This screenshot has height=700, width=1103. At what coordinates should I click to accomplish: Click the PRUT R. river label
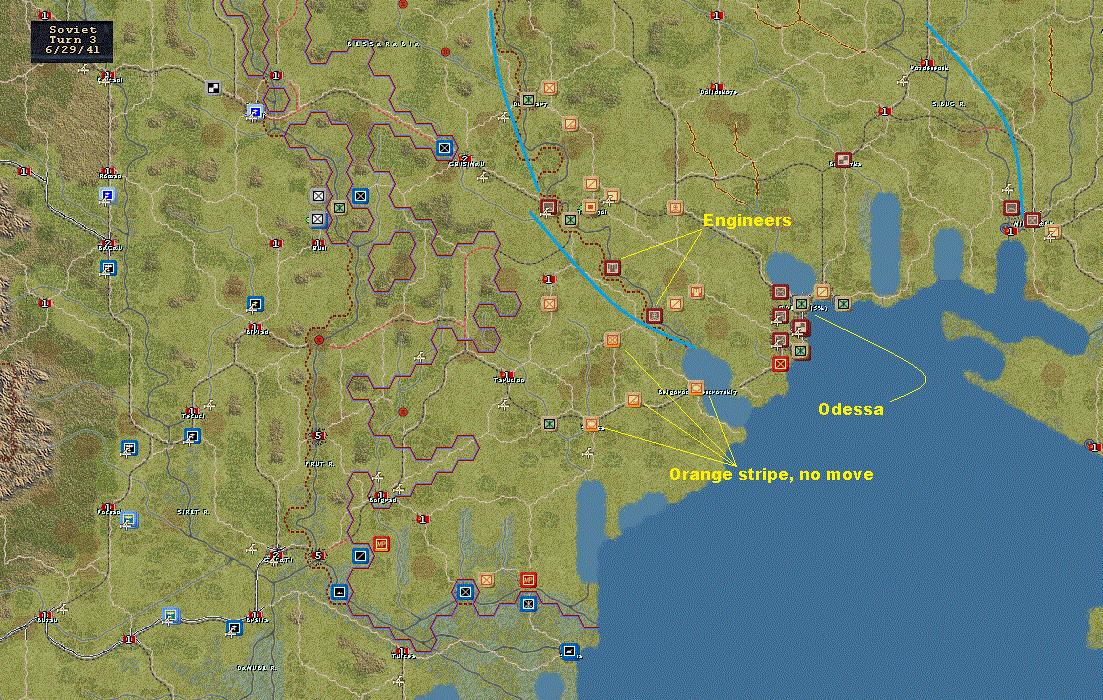[319, 464]
